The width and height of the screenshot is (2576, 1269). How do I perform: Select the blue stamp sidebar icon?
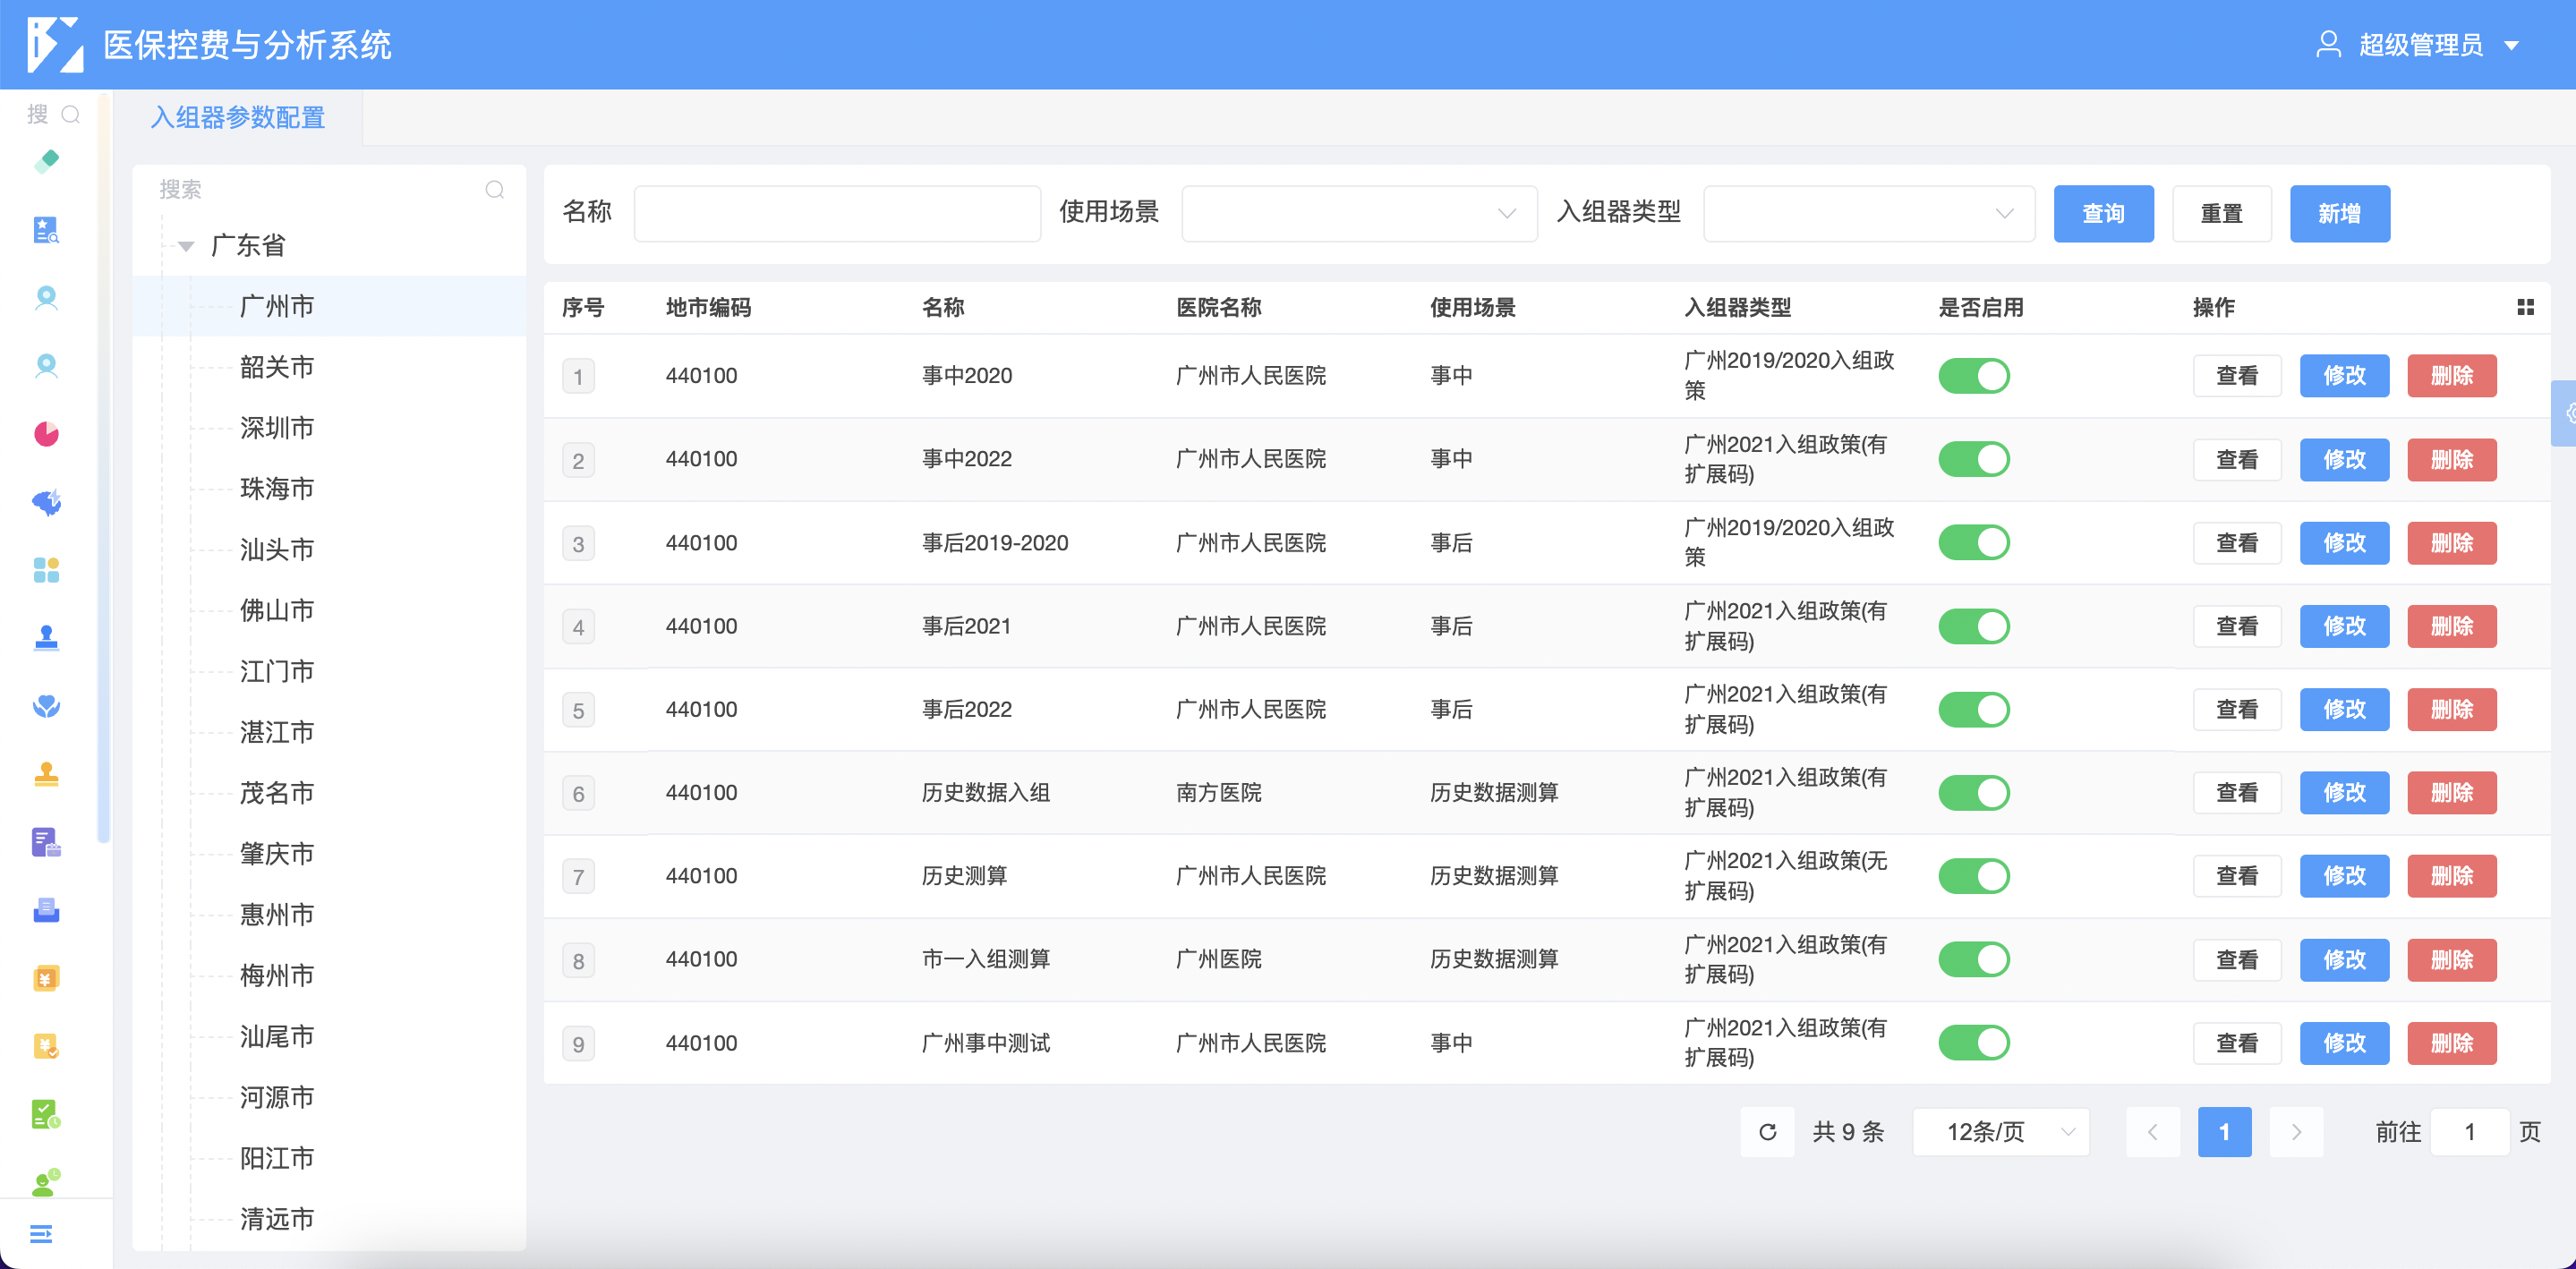(46, 637)
